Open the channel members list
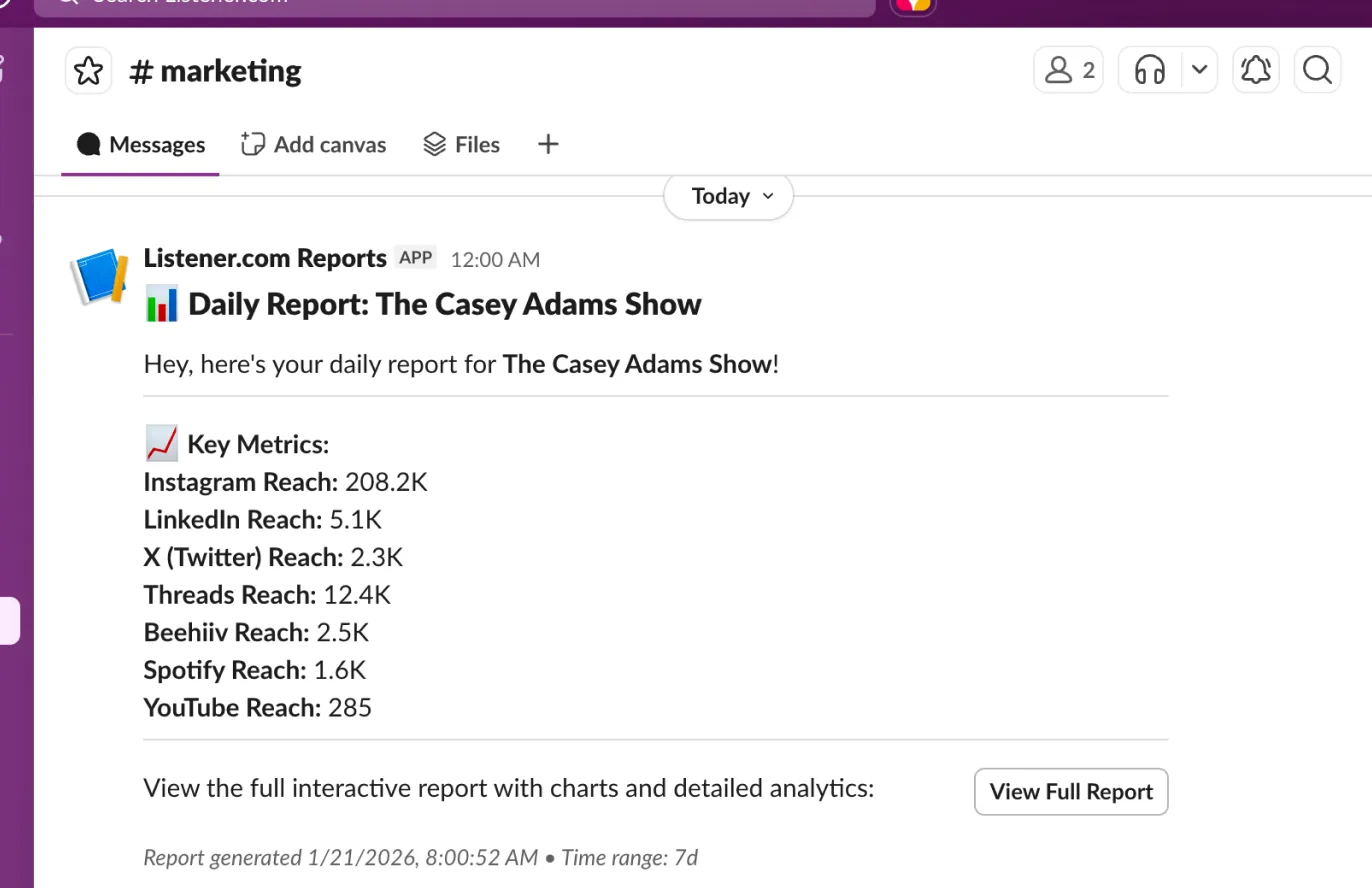Image resolution: width=1372 pixels, height=888 pixels. coord(1068,70)
